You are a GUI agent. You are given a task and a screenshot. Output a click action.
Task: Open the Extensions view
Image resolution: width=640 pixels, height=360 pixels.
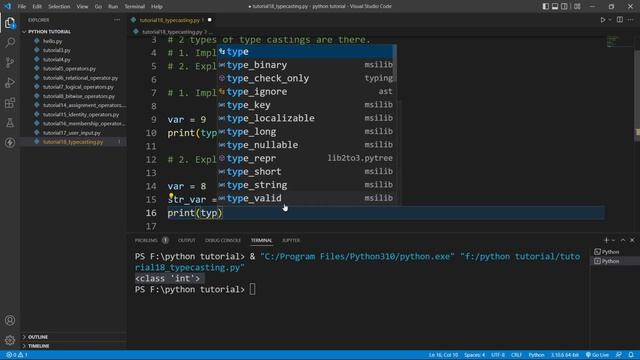[10, 102]
